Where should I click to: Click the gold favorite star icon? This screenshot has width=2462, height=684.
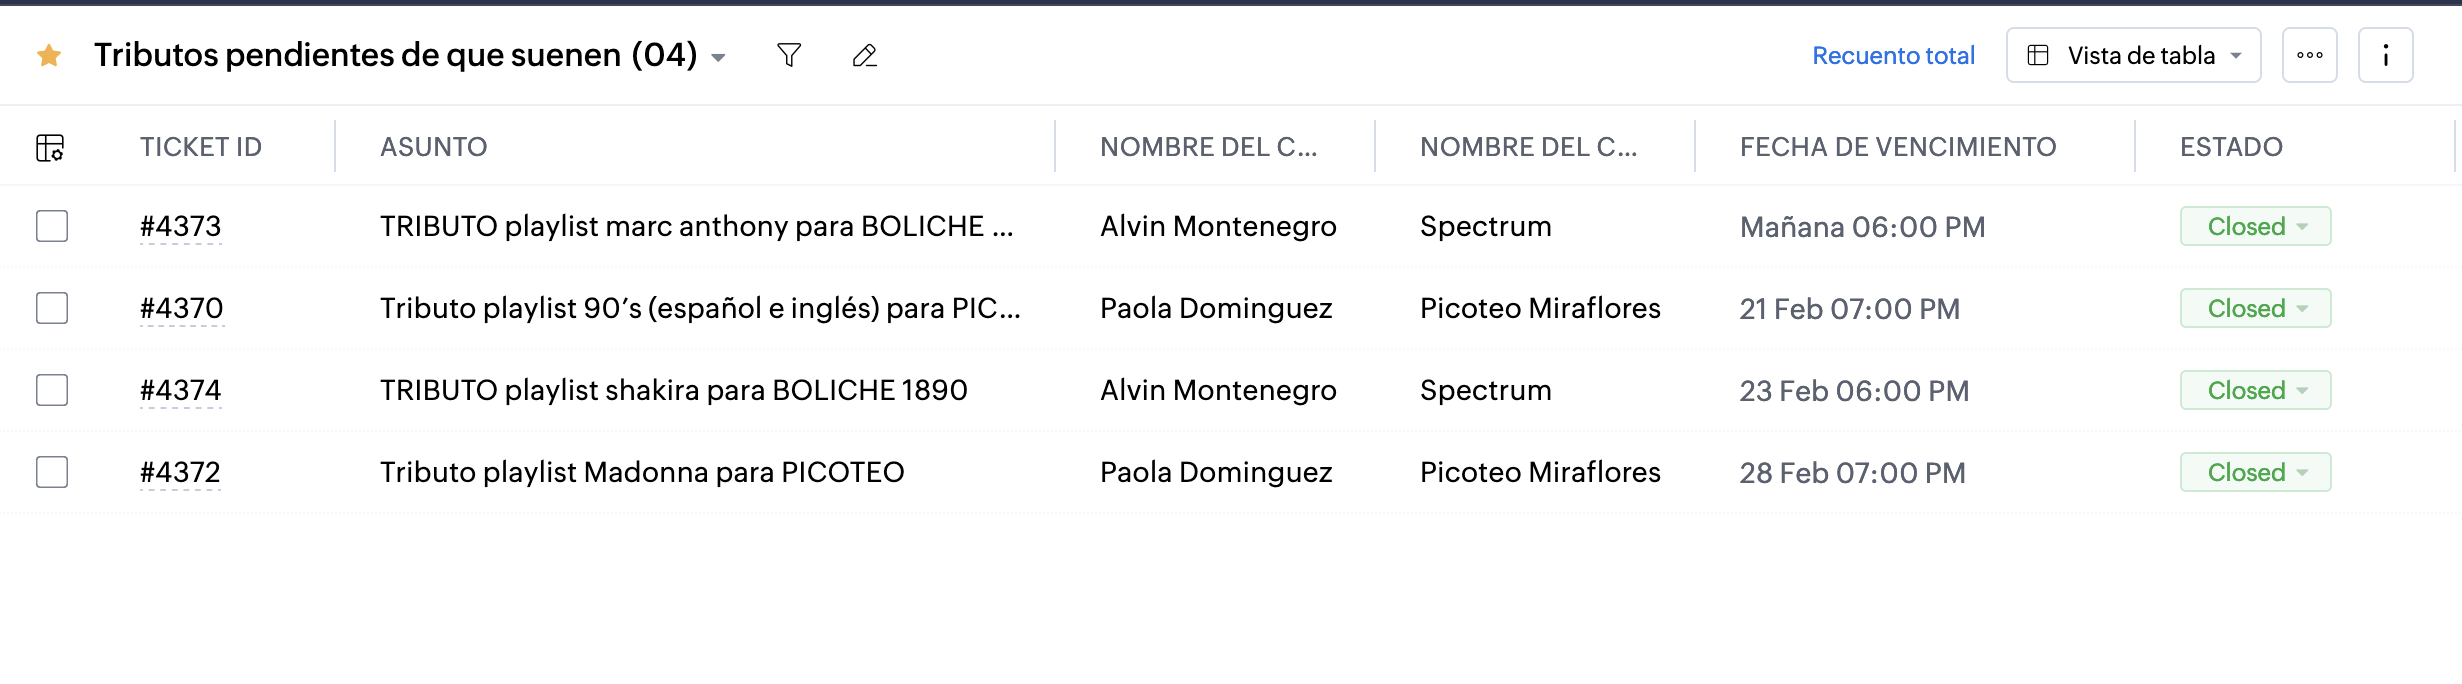(x=49, y=55)
